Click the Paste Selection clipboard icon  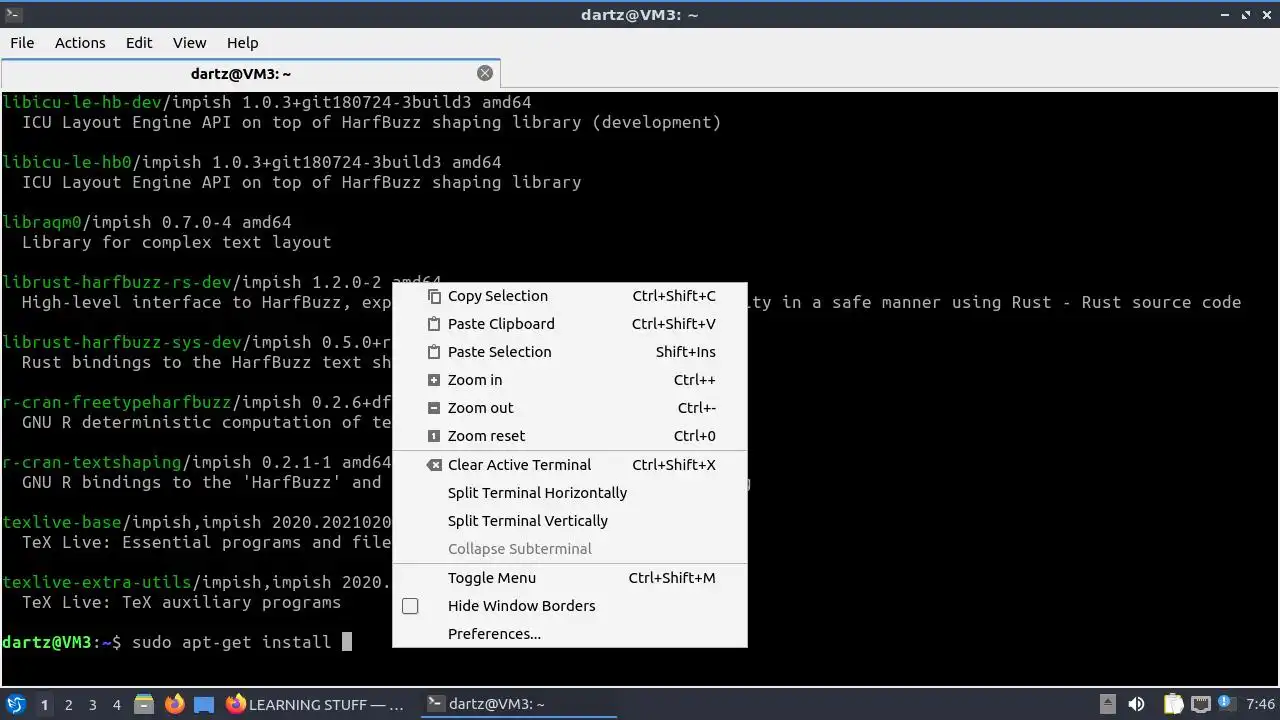click(x=434, y=352)
